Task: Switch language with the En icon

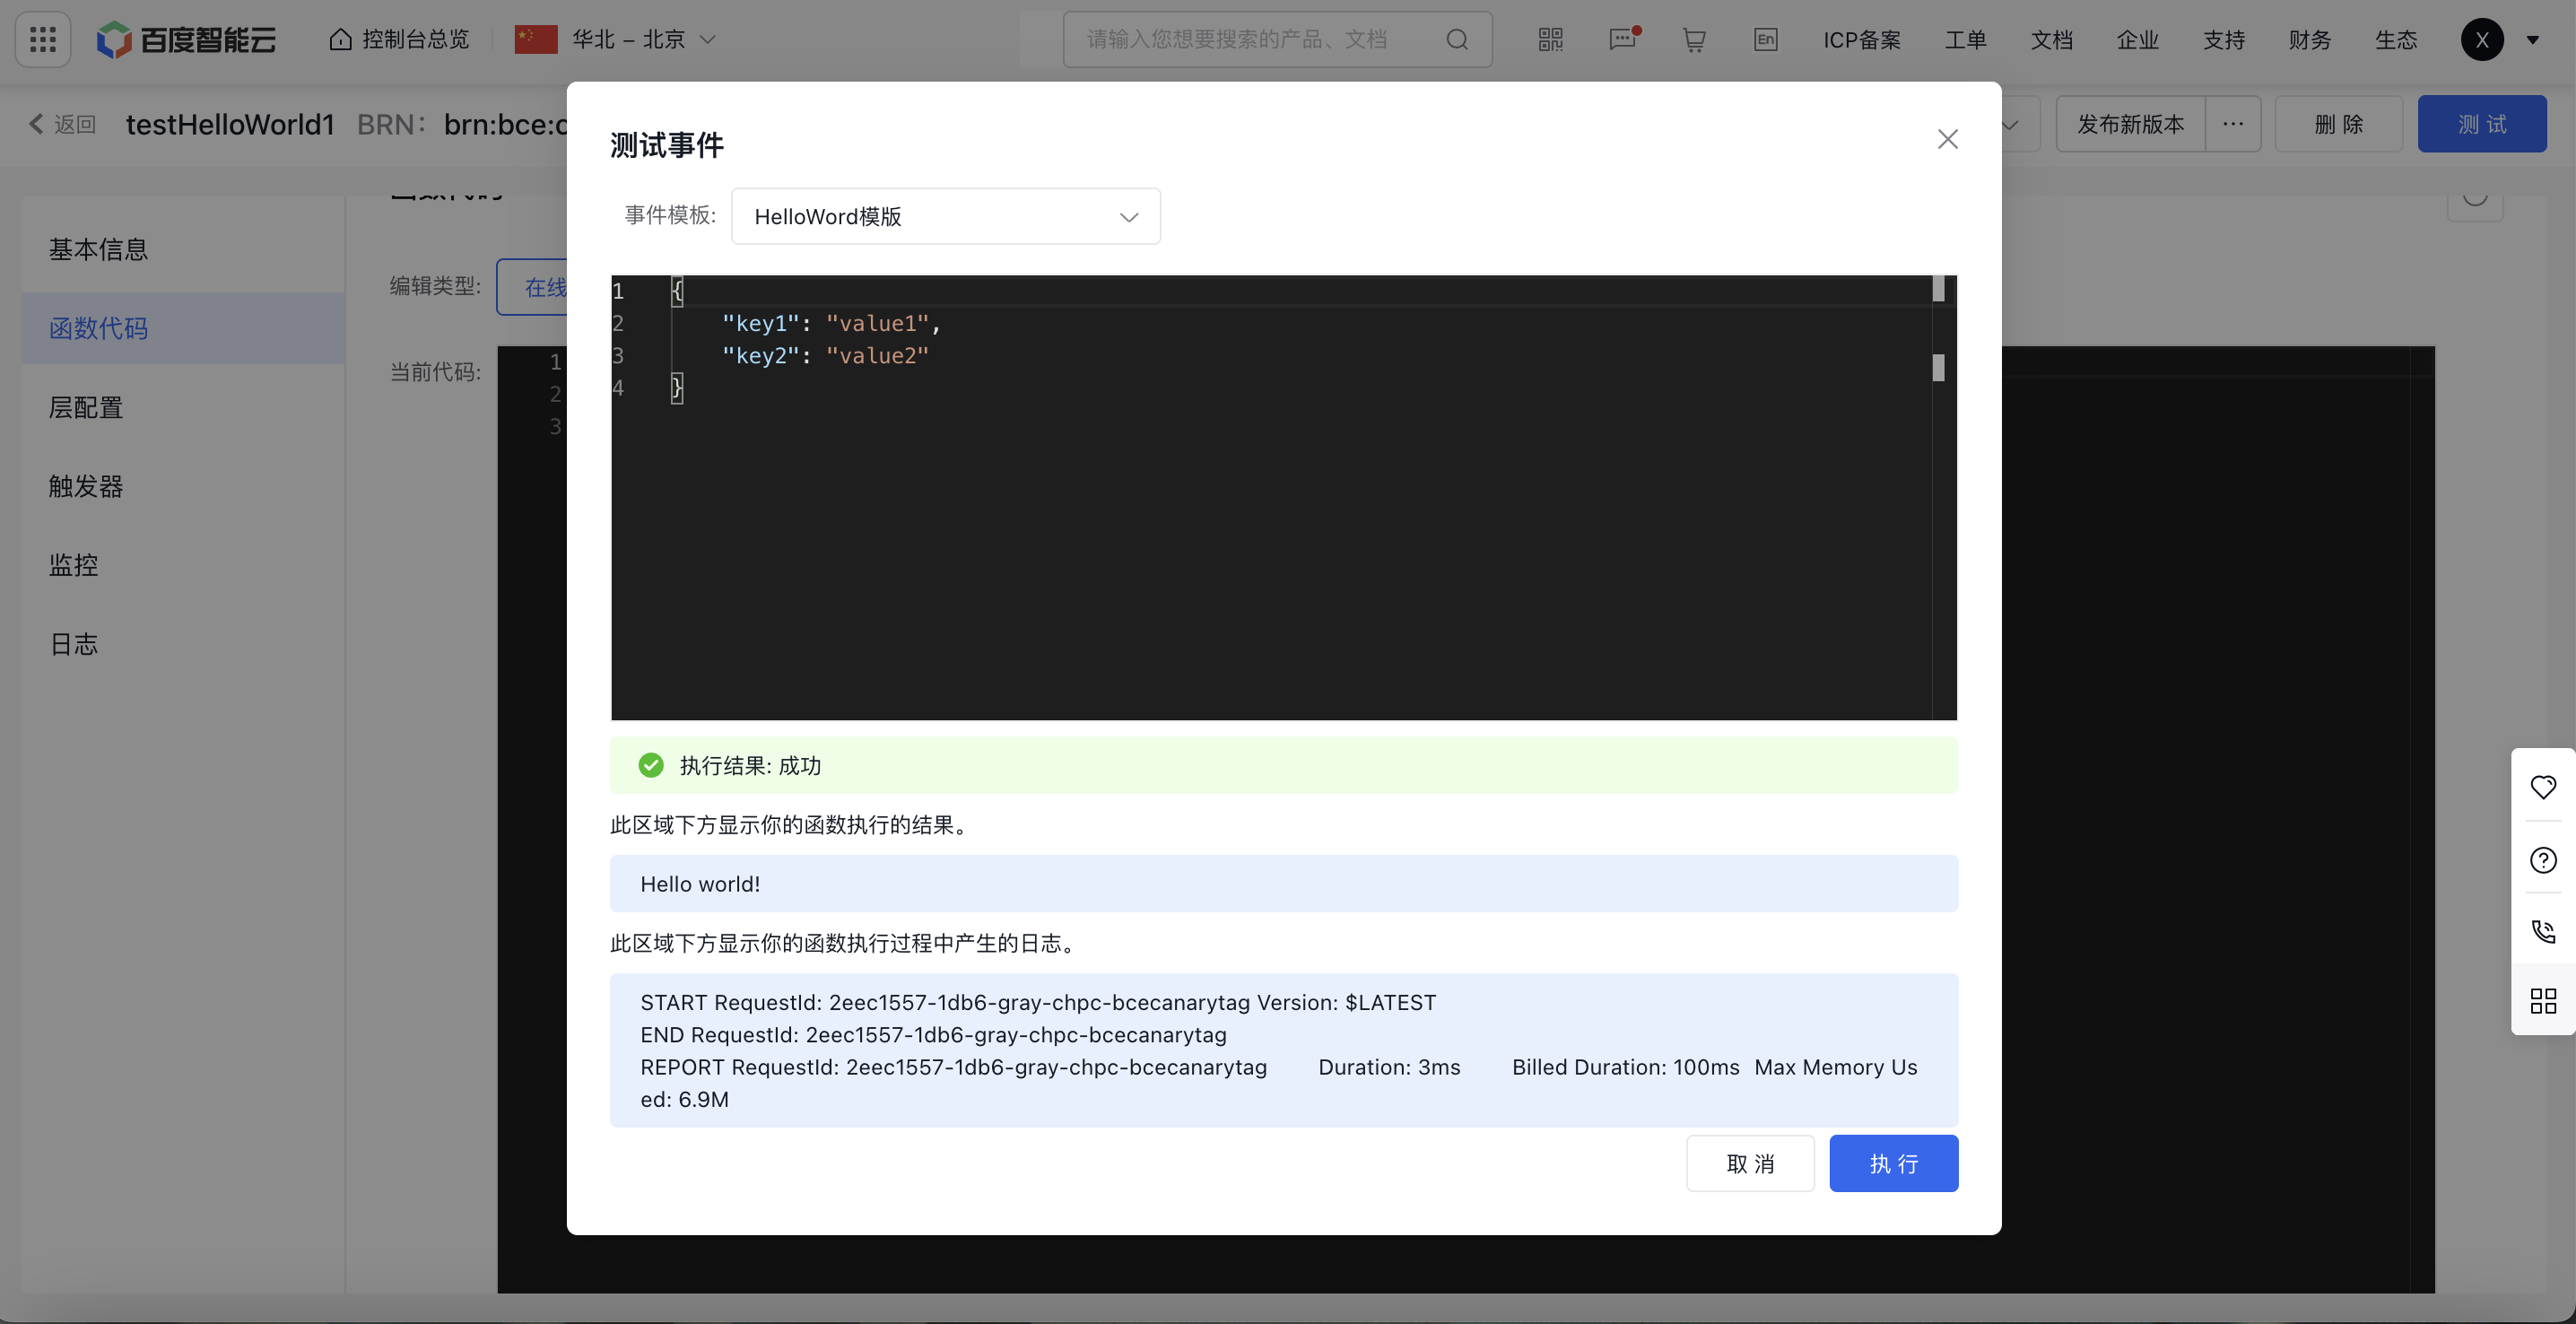Action: [x=1766, y=39]
